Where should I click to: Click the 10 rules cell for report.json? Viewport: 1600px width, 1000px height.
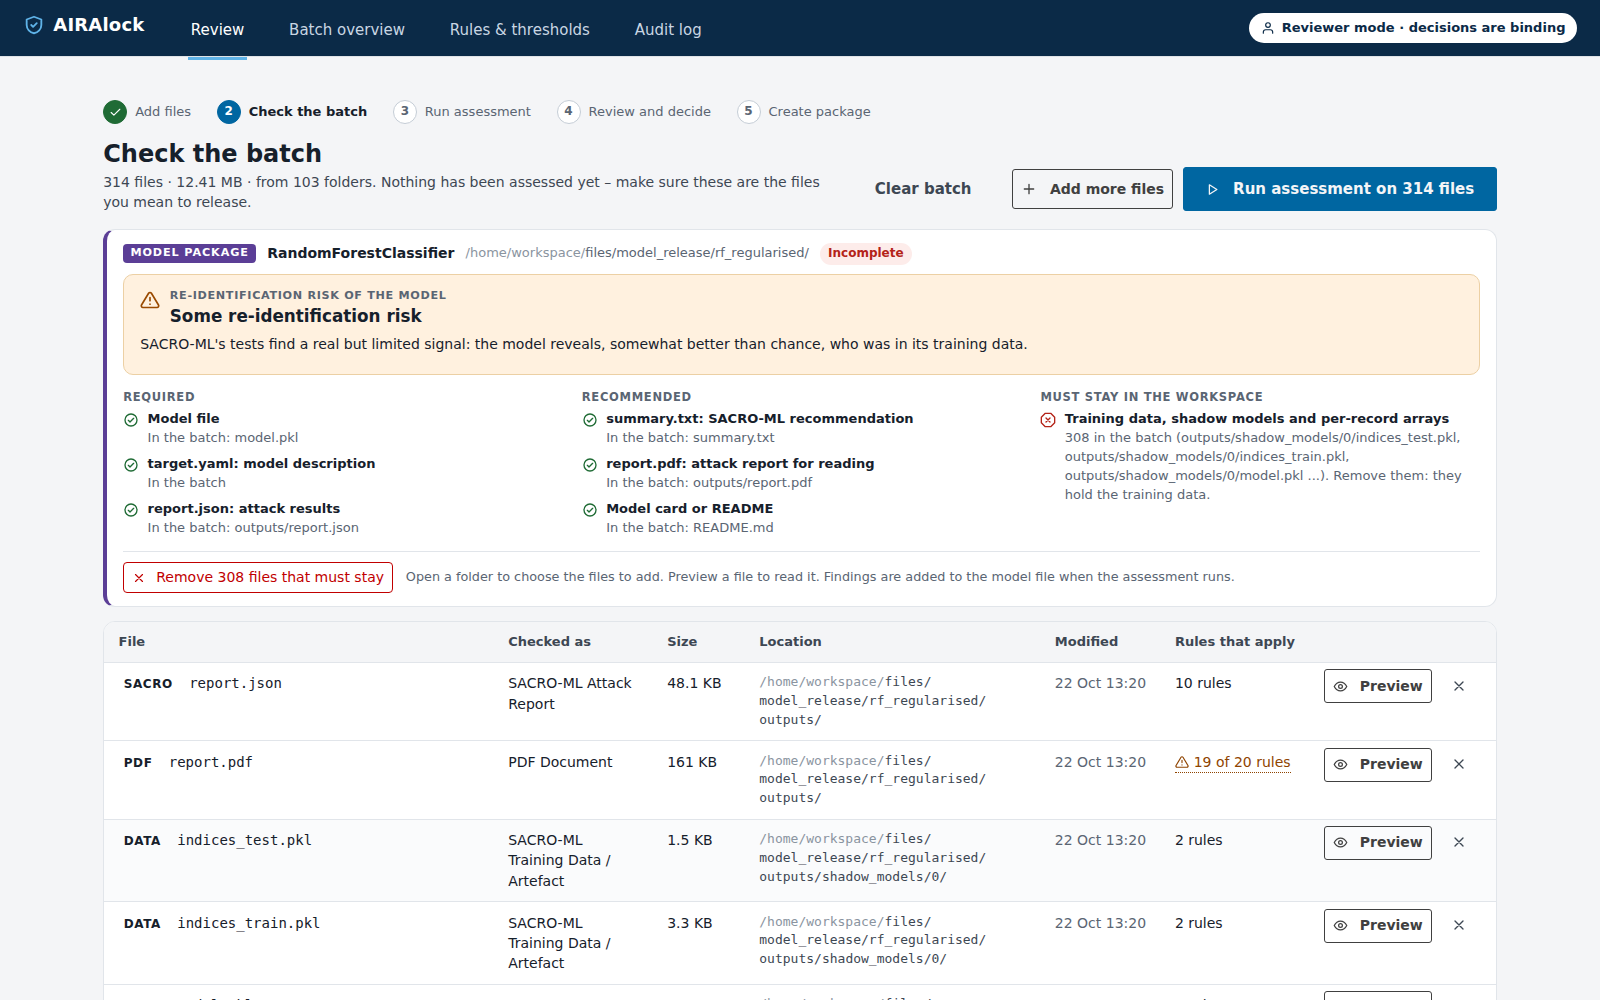(x=1203, y=683)
